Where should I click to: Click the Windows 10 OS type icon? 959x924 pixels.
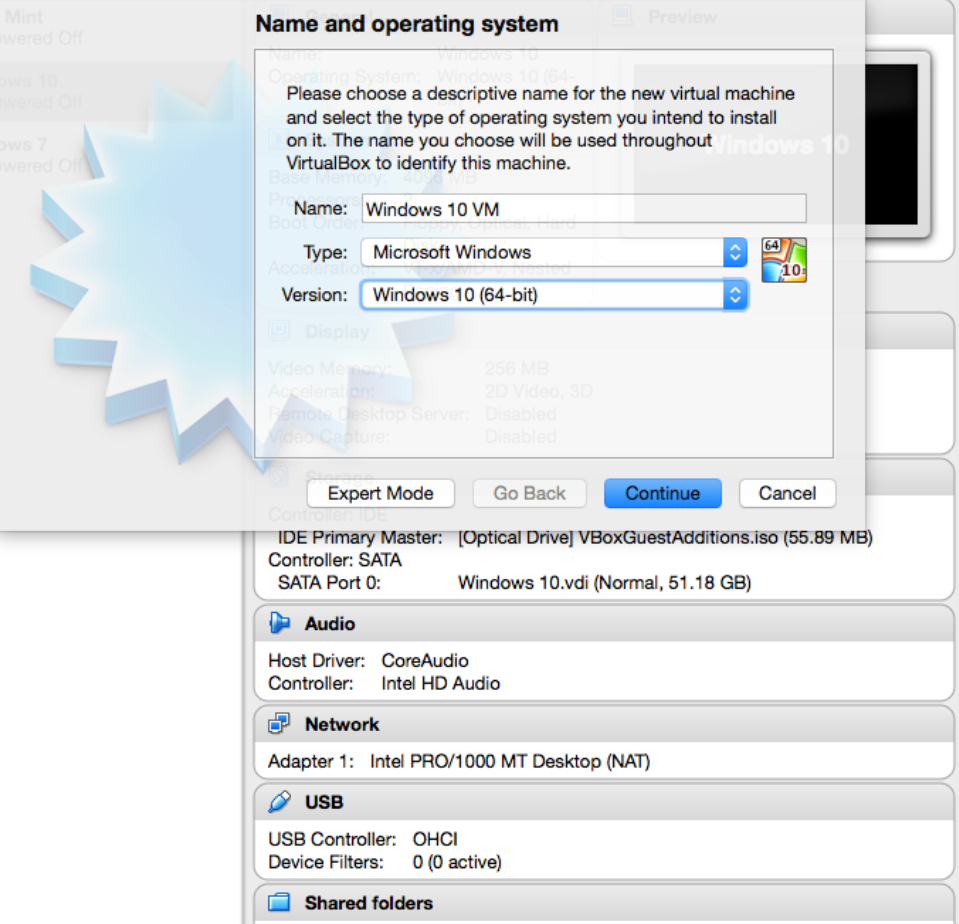784,259
